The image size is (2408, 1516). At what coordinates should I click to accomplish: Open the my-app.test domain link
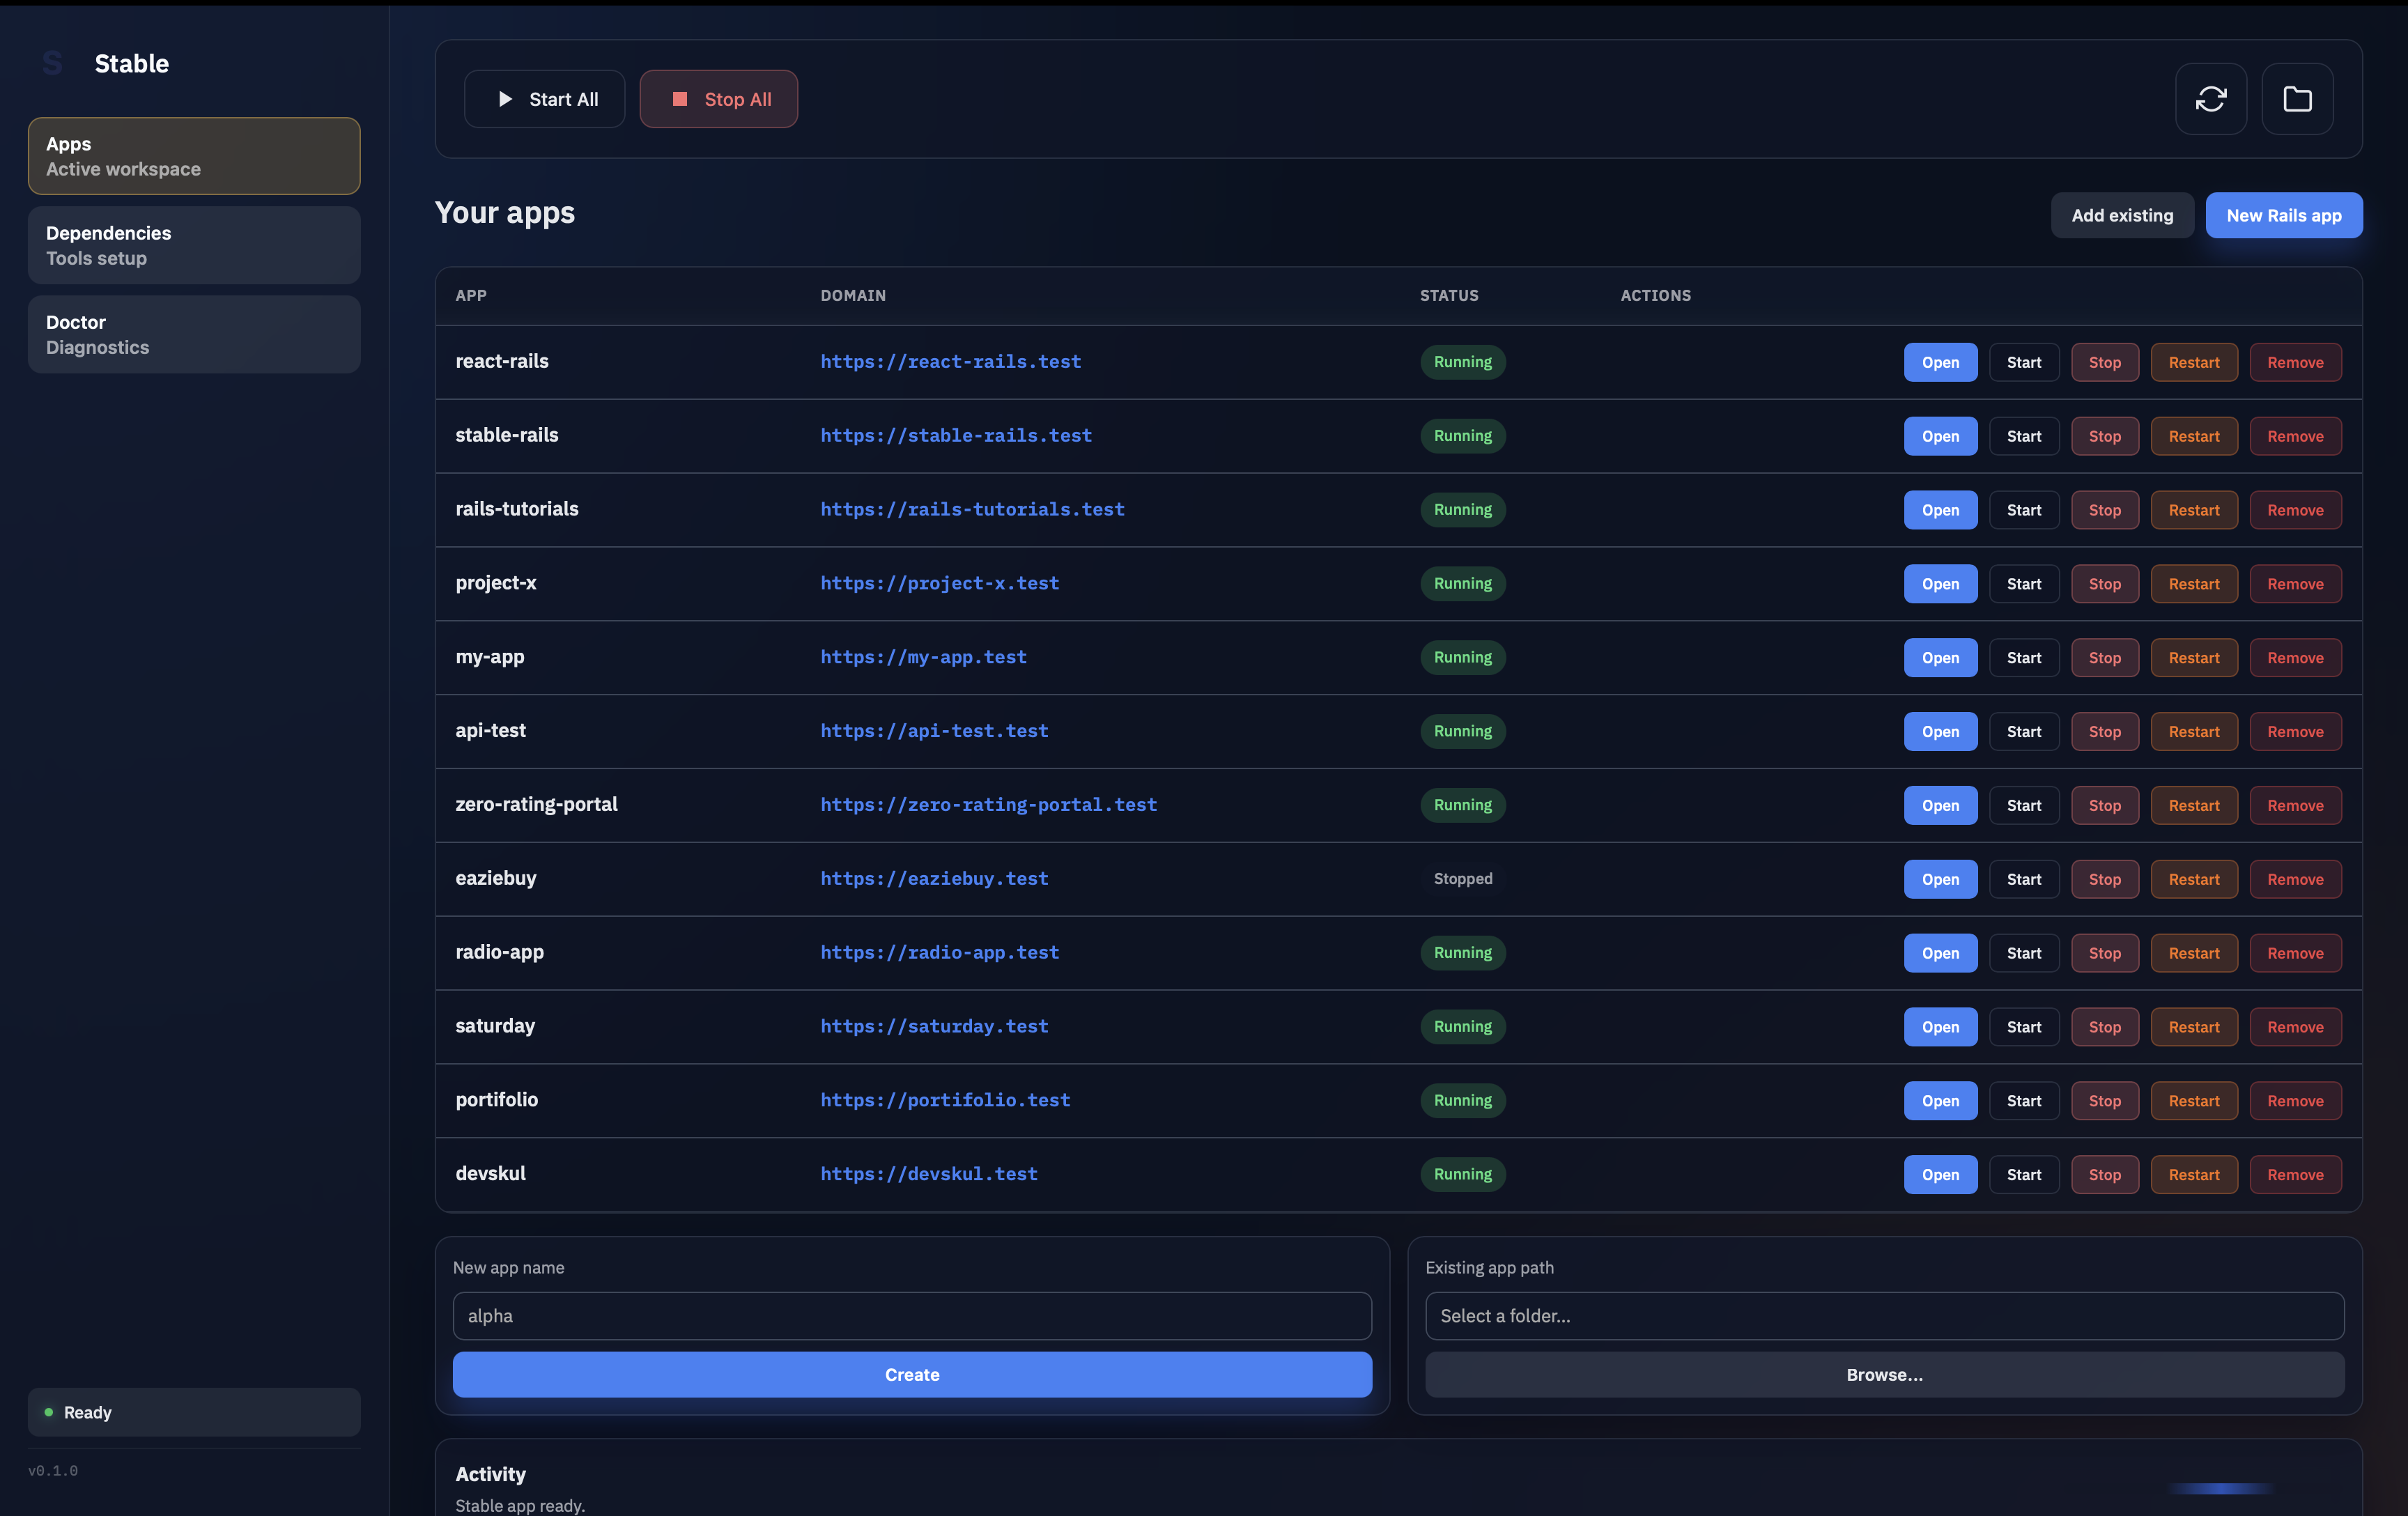point(923,657)
